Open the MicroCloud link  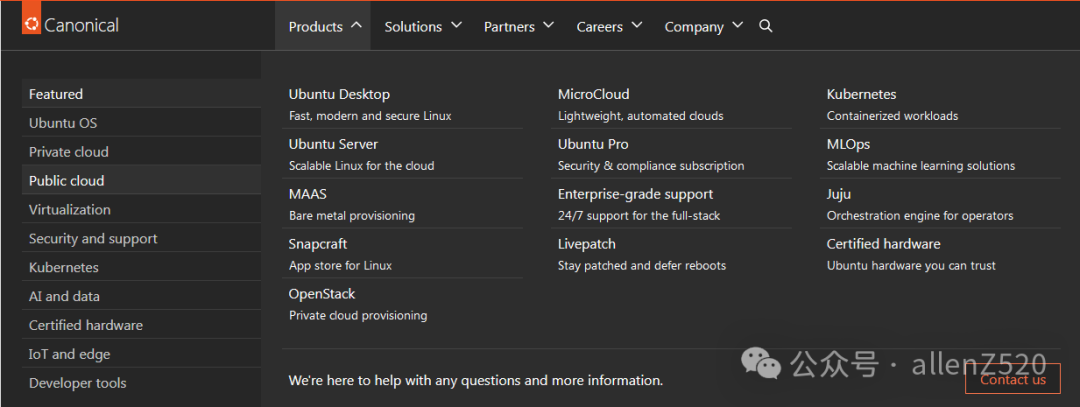[x=594, y=94]
